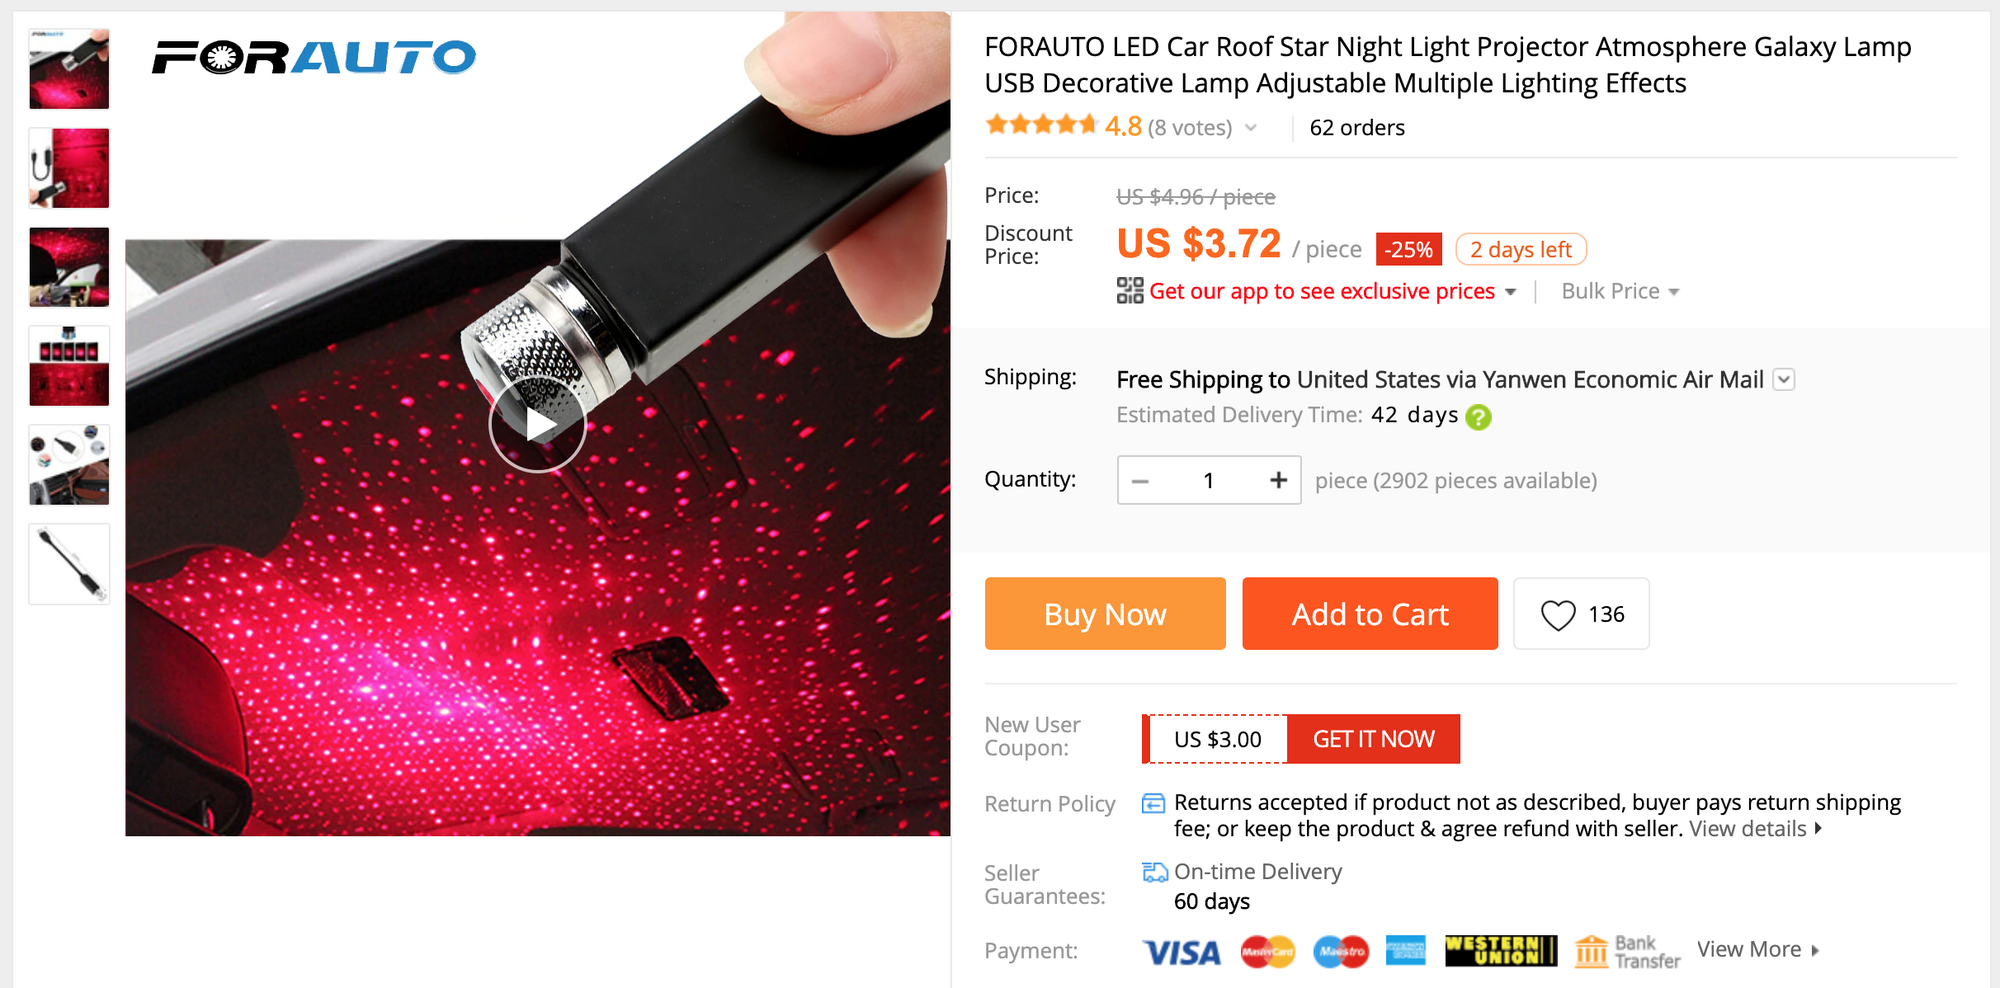
Task: Expand the star rating votes dropdown
Action: [x=1251, y=128]
